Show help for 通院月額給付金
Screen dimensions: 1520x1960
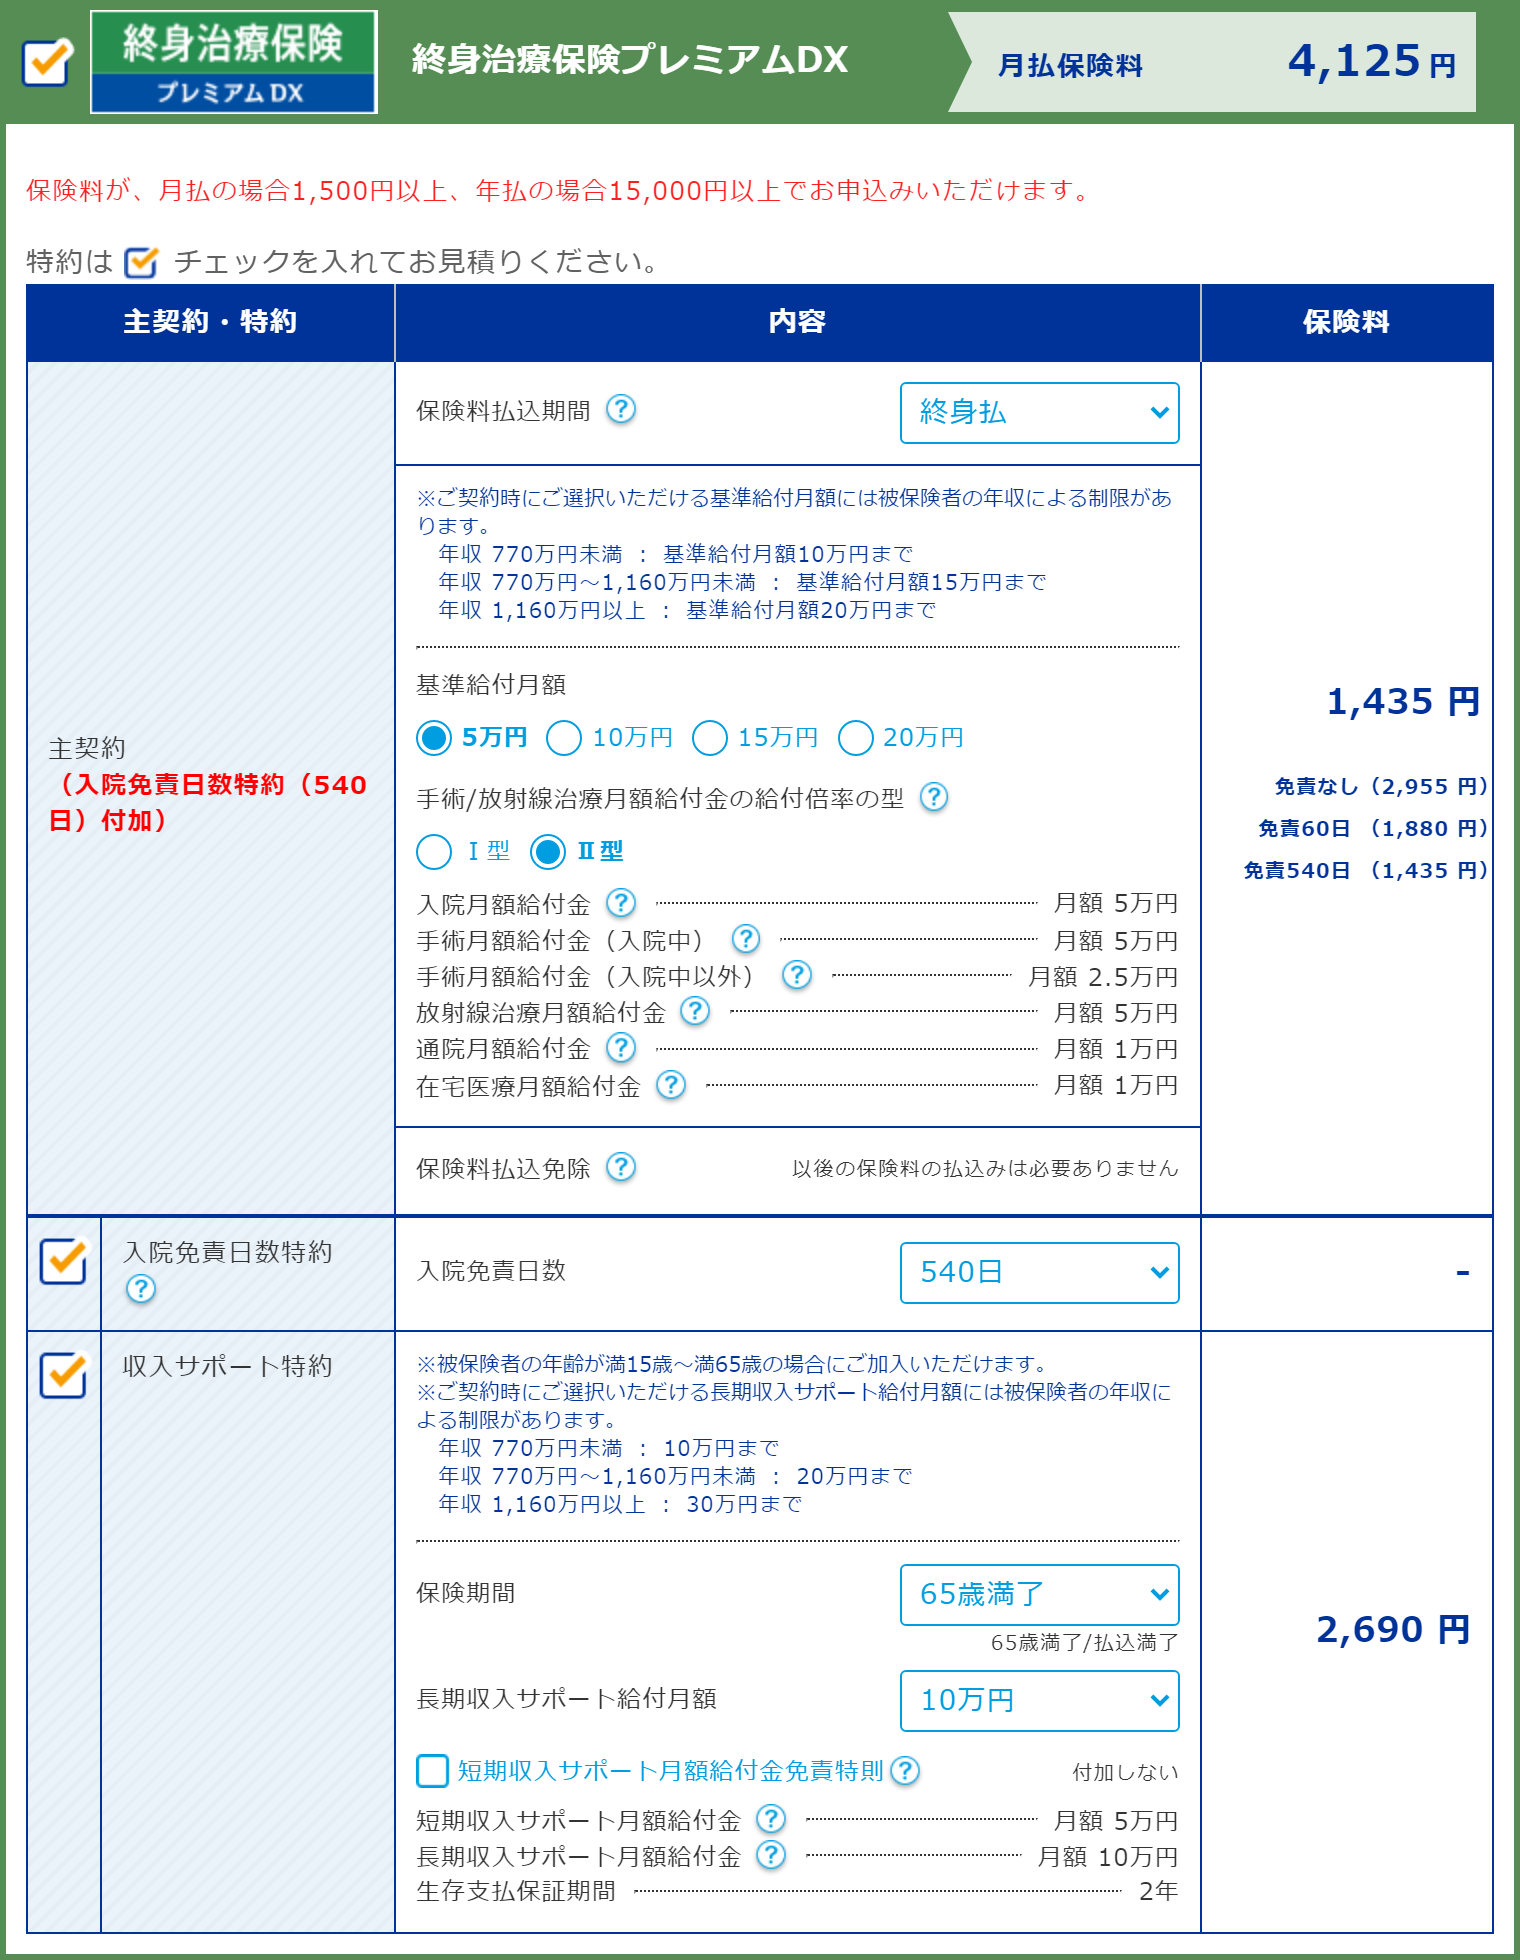621,1047
